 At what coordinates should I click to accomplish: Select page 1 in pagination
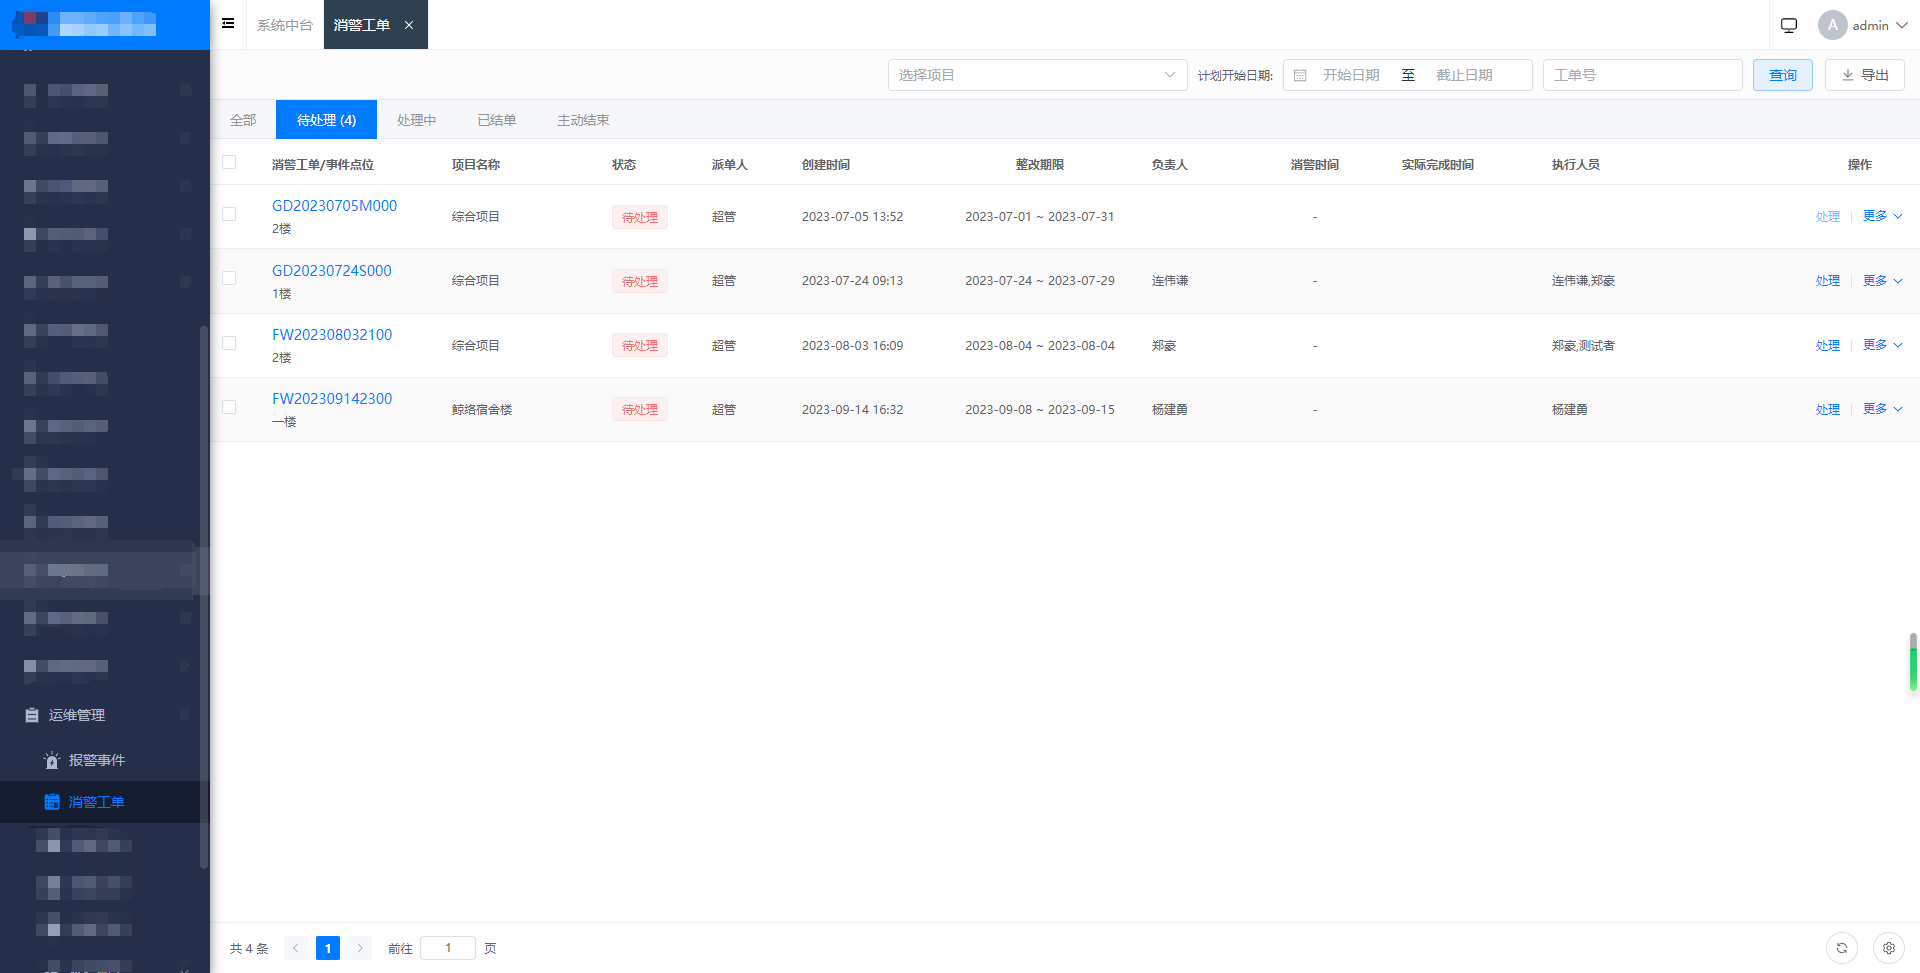click(328, 948)
